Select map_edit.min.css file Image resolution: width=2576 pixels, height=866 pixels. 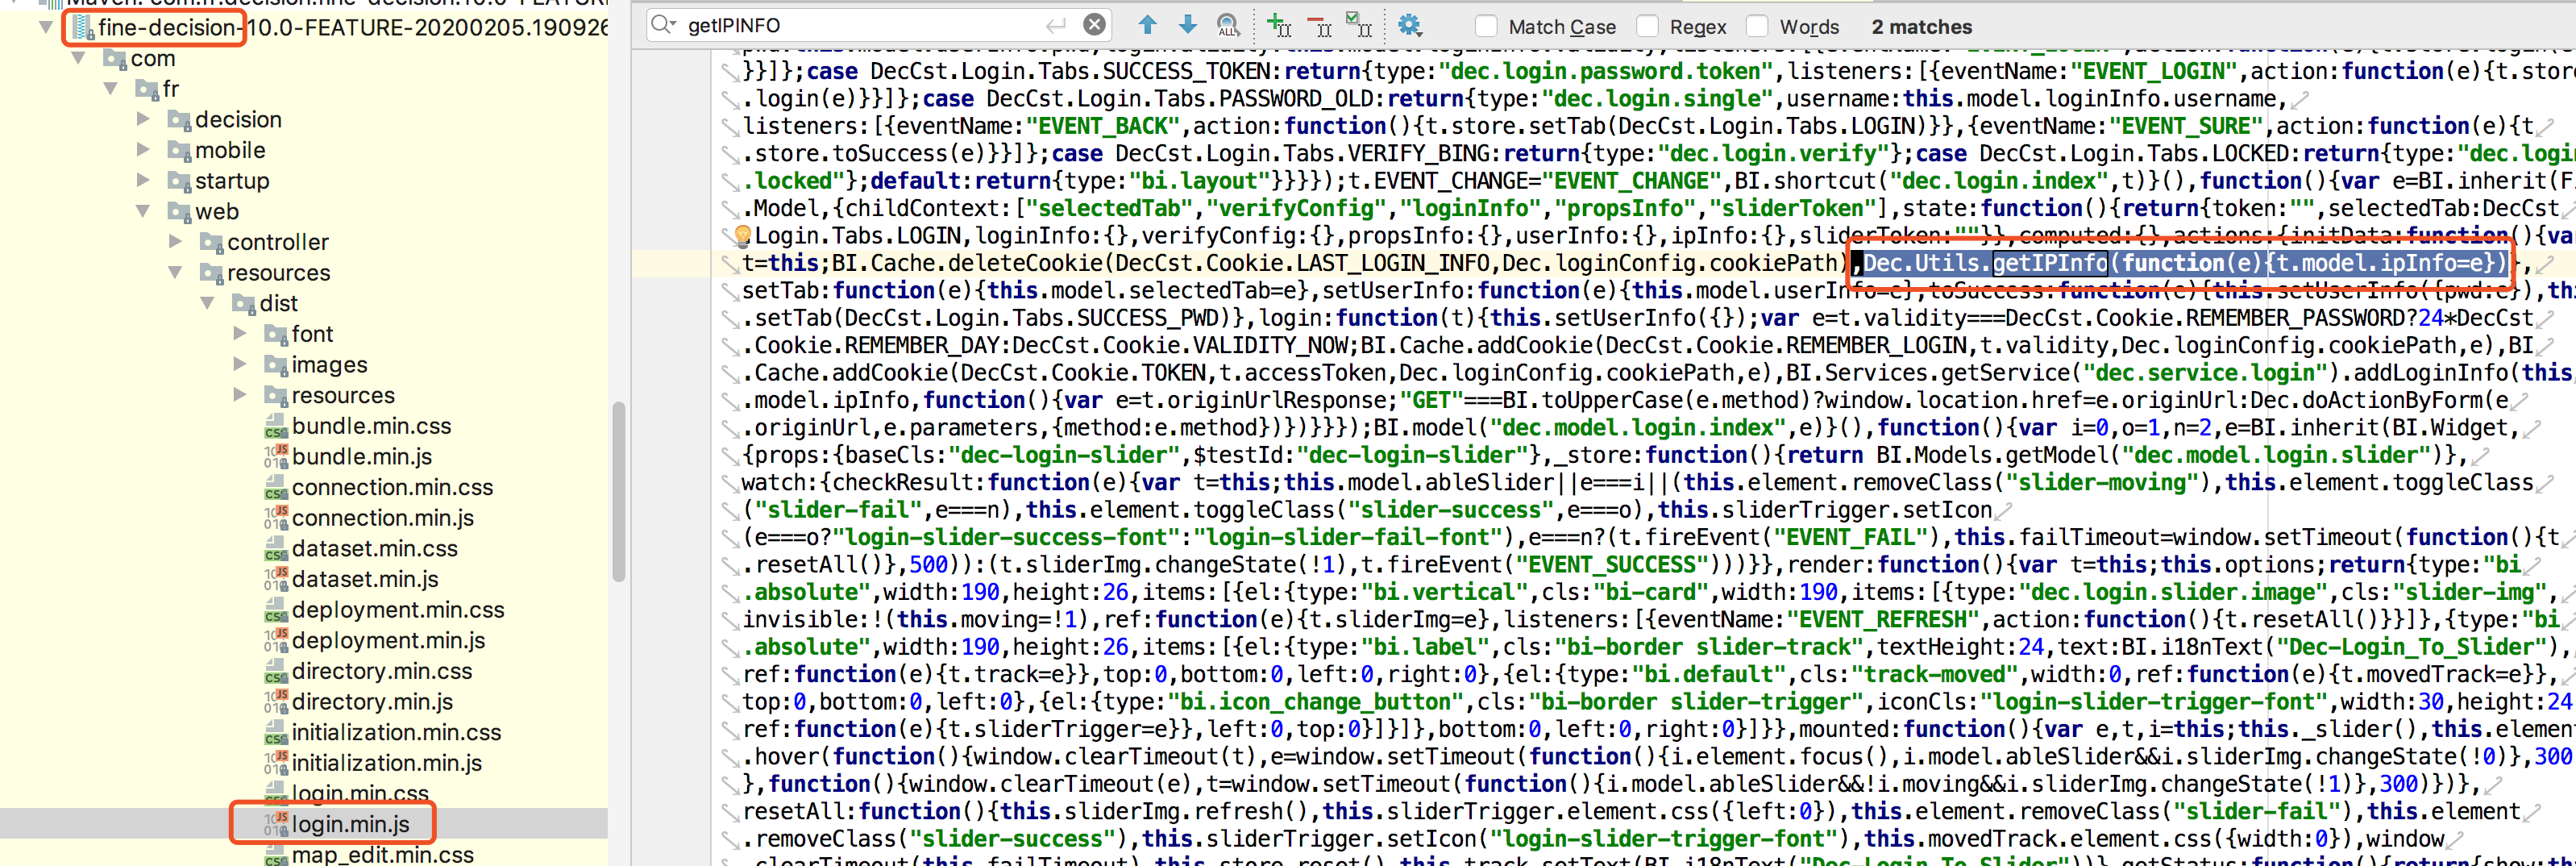[382, 854]
